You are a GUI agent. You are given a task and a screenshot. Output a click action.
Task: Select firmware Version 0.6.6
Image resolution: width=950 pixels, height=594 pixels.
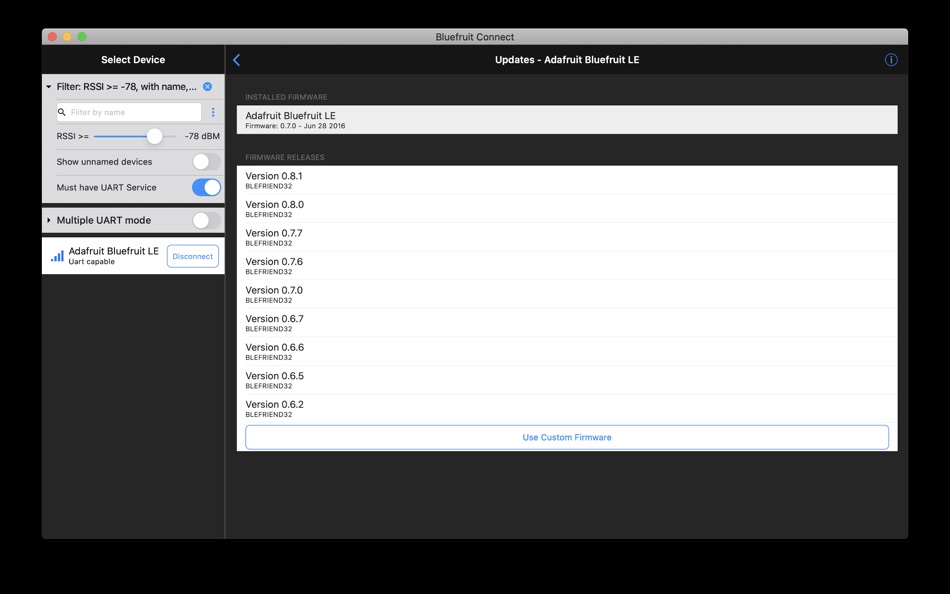pos(566,351)
